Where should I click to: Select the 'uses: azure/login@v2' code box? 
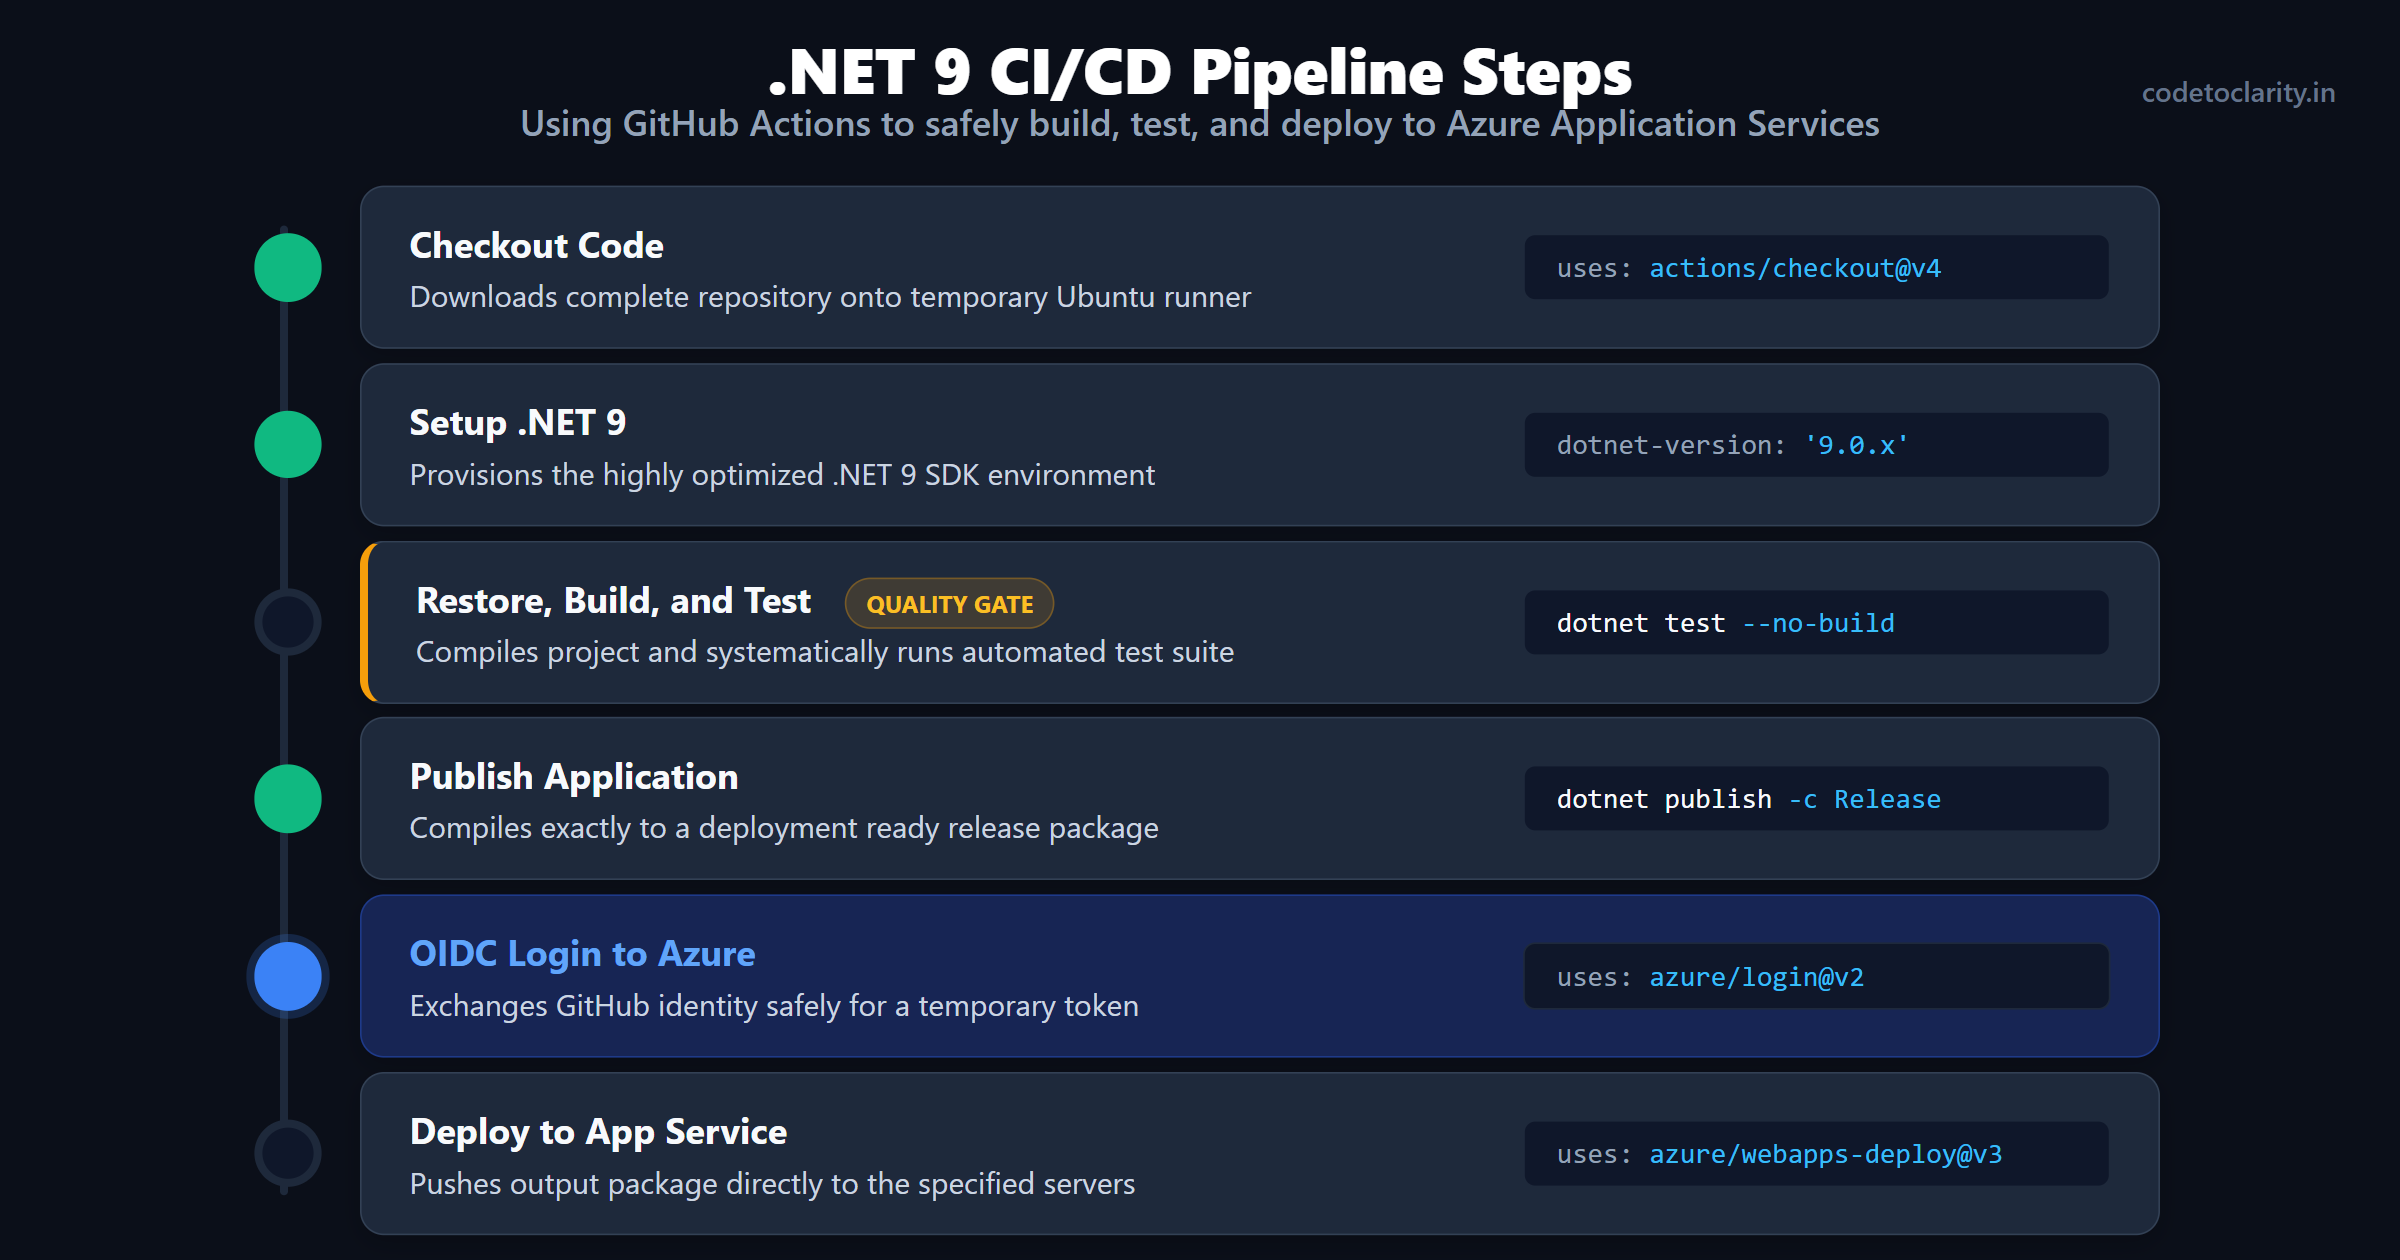coord(1816,977)
